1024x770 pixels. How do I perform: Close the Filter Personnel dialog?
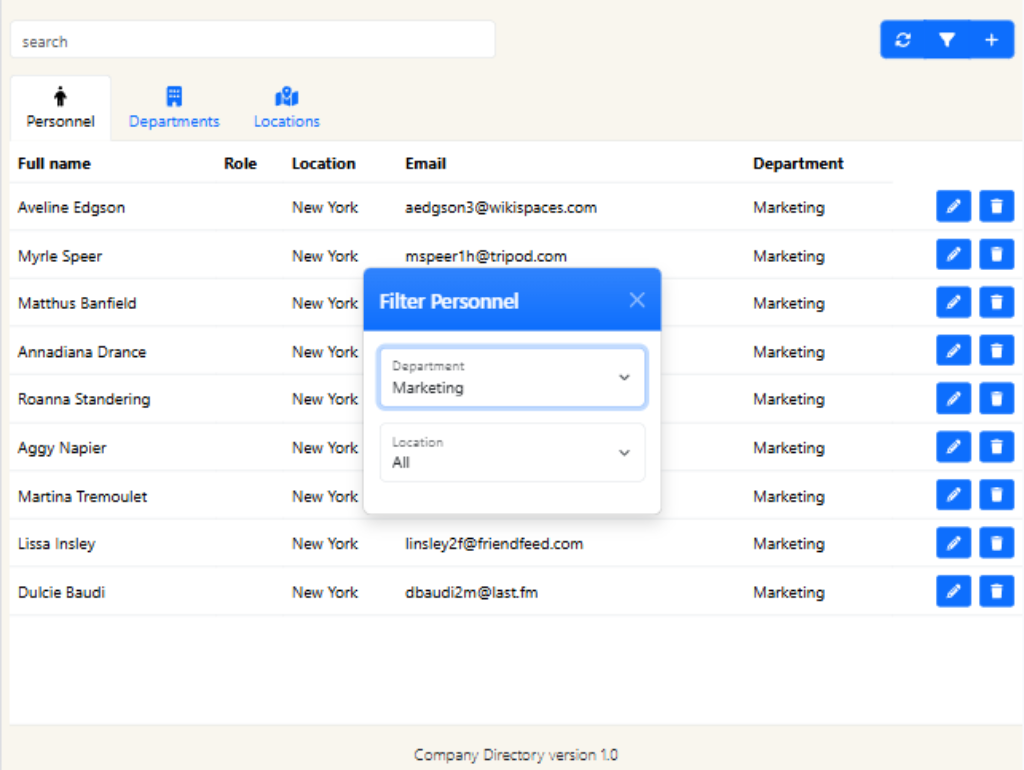(637, 300)
